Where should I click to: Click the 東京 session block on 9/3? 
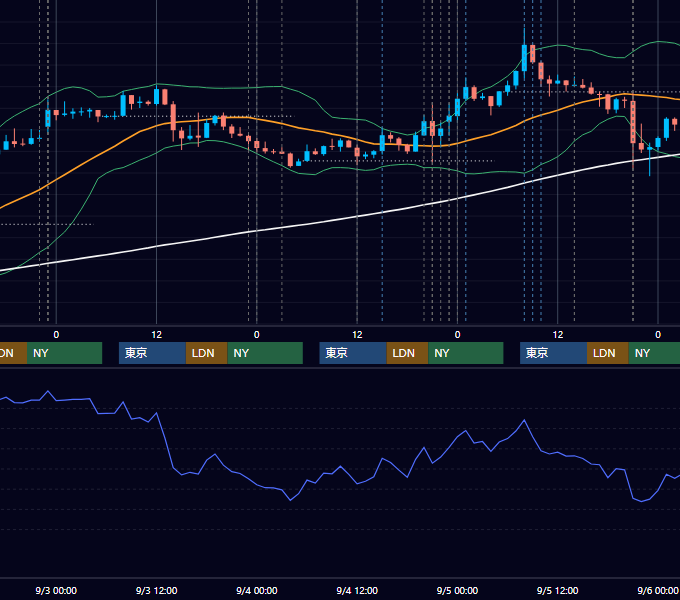click(152, 353)
